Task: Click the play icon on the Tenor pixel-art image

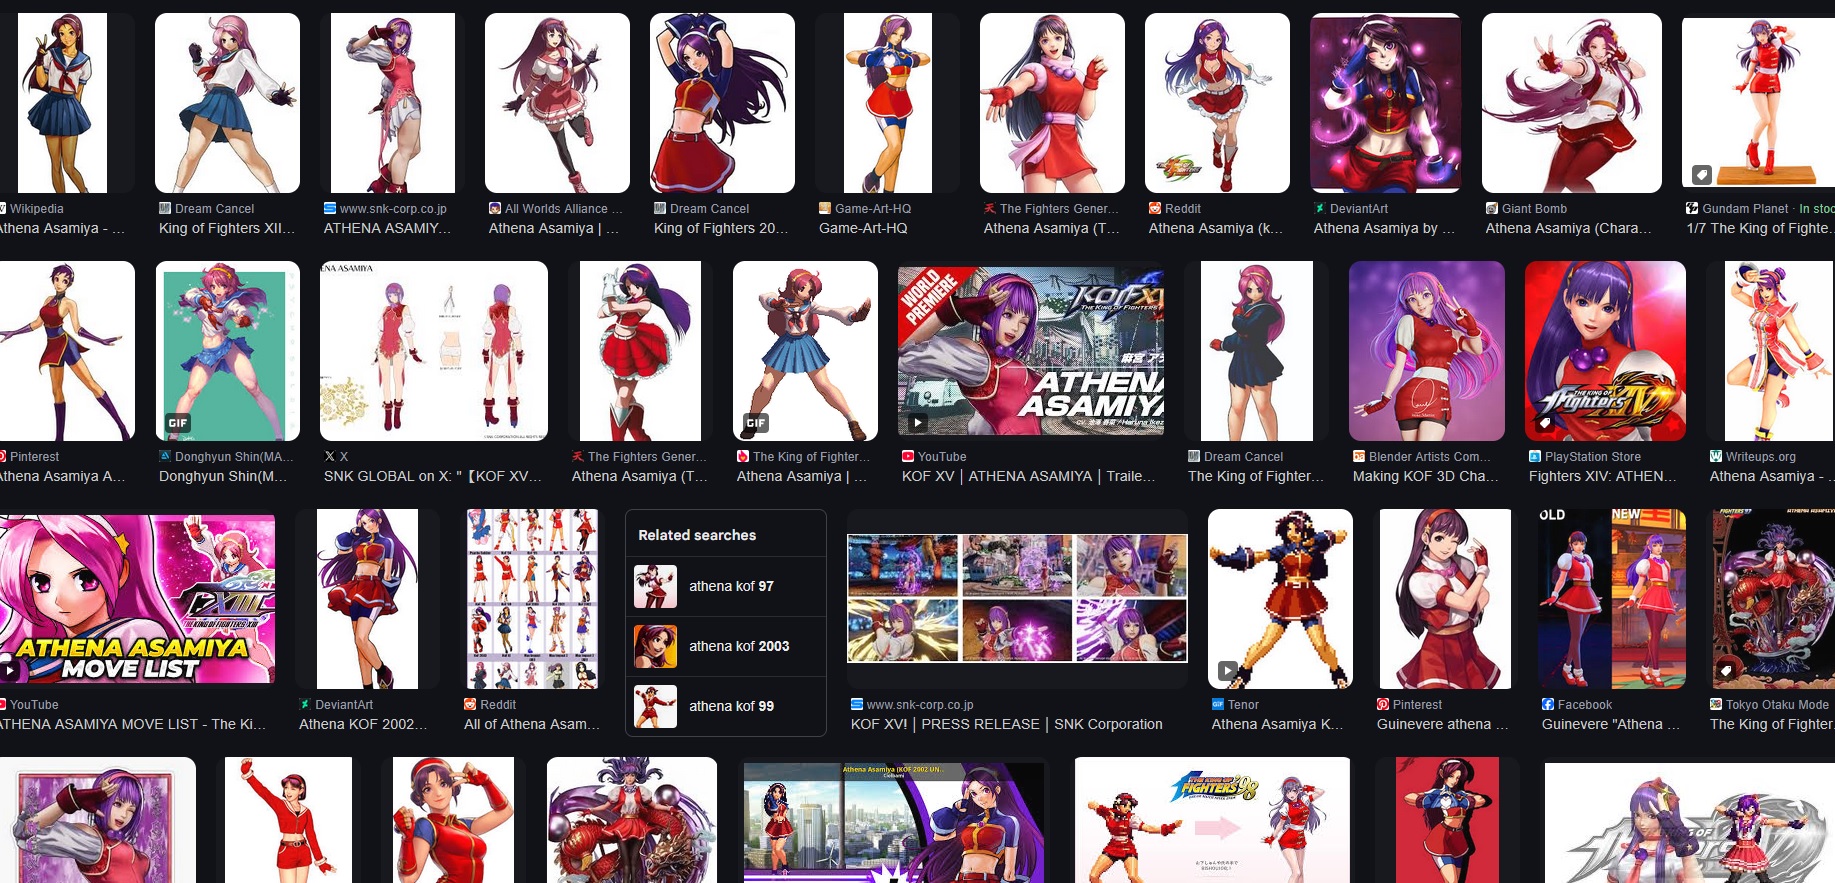Action: pyautogui.click(x=1227, y=670)
